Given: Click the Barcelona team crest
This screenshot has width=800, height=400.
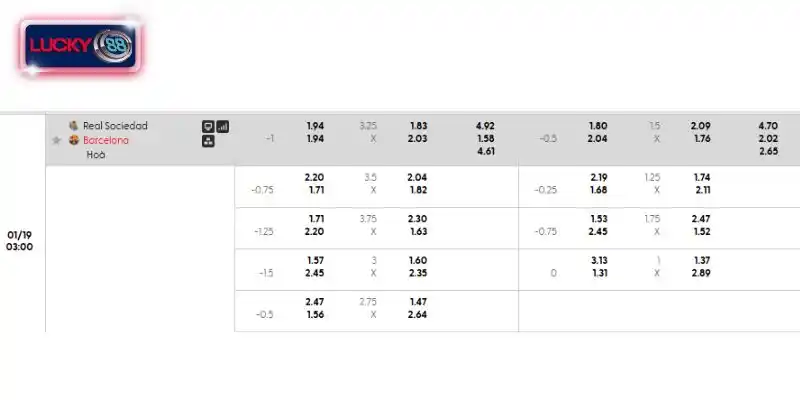Looking at the screenshot, I should click(x=73, y=140).
